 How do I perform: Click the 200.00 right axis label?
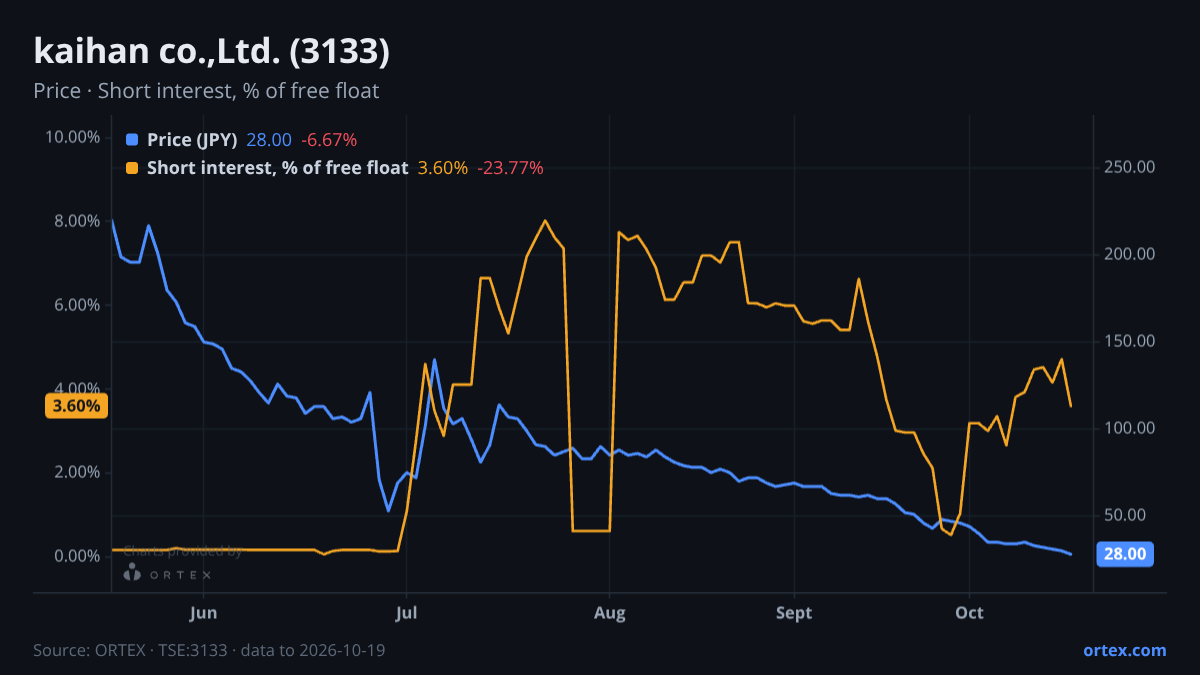(x=1130, y=254)
